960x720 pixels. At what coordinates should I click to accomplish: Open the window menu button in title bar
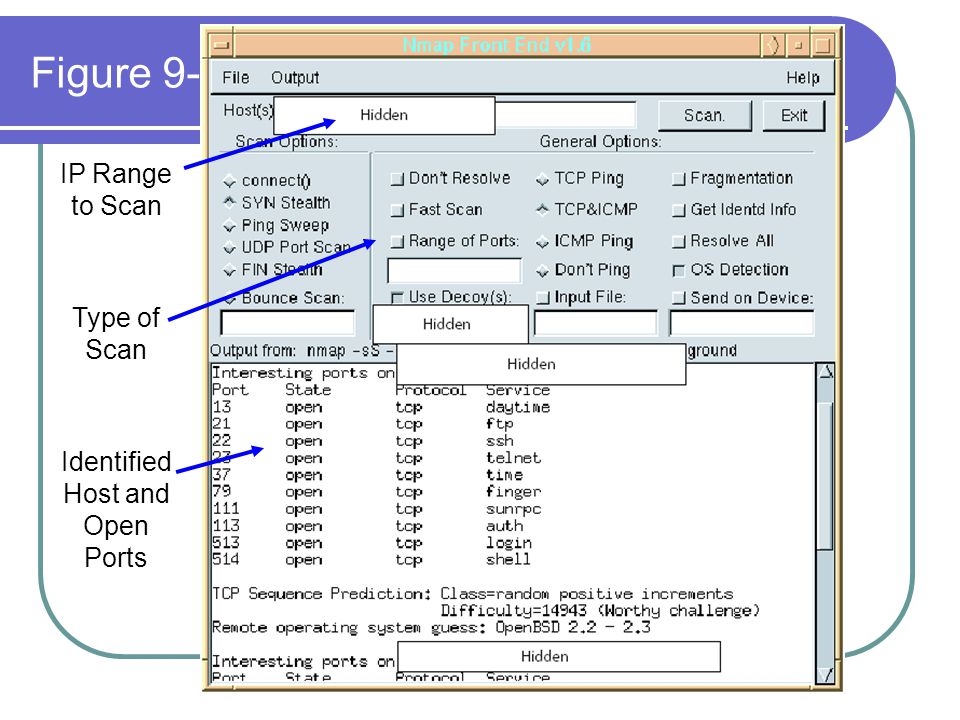point(222,45)
